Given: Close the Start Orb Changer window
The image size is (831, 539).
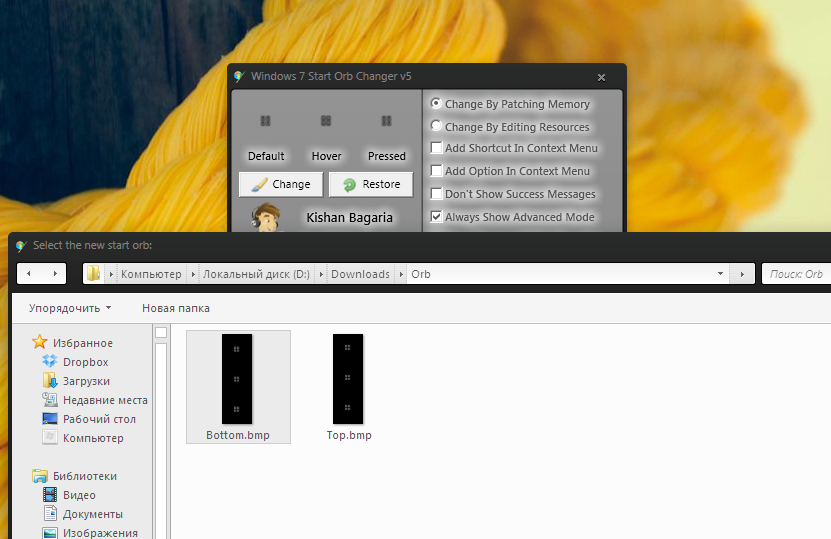Looking at the screenshot, I should coord(601,77).
